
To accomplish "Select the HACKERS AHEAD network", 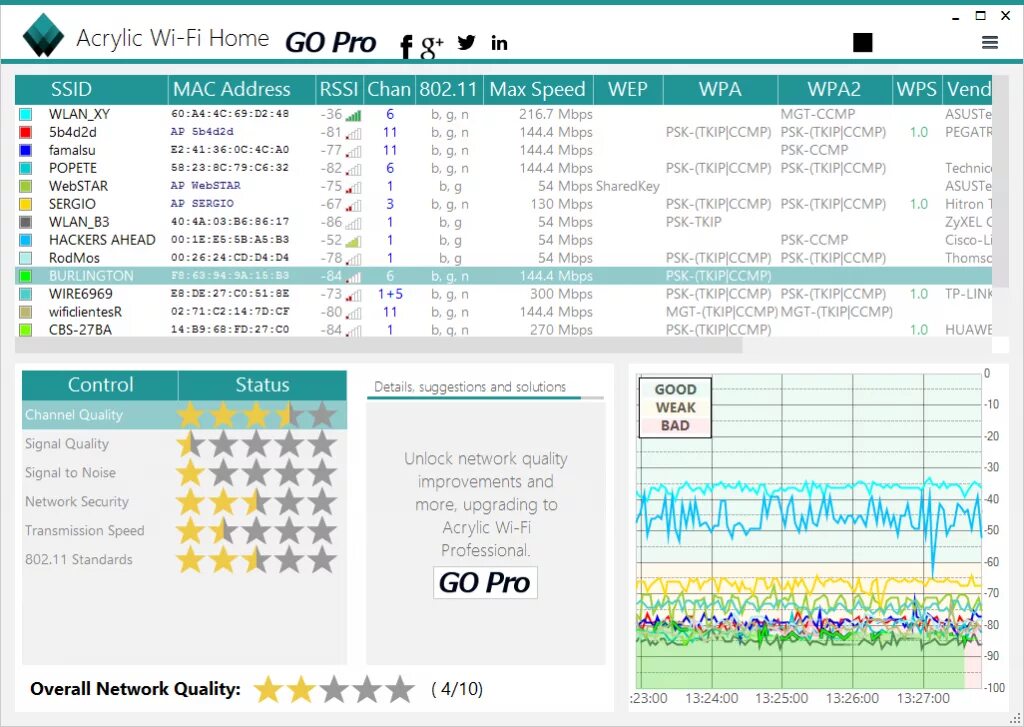I will (x=504, y=240).
